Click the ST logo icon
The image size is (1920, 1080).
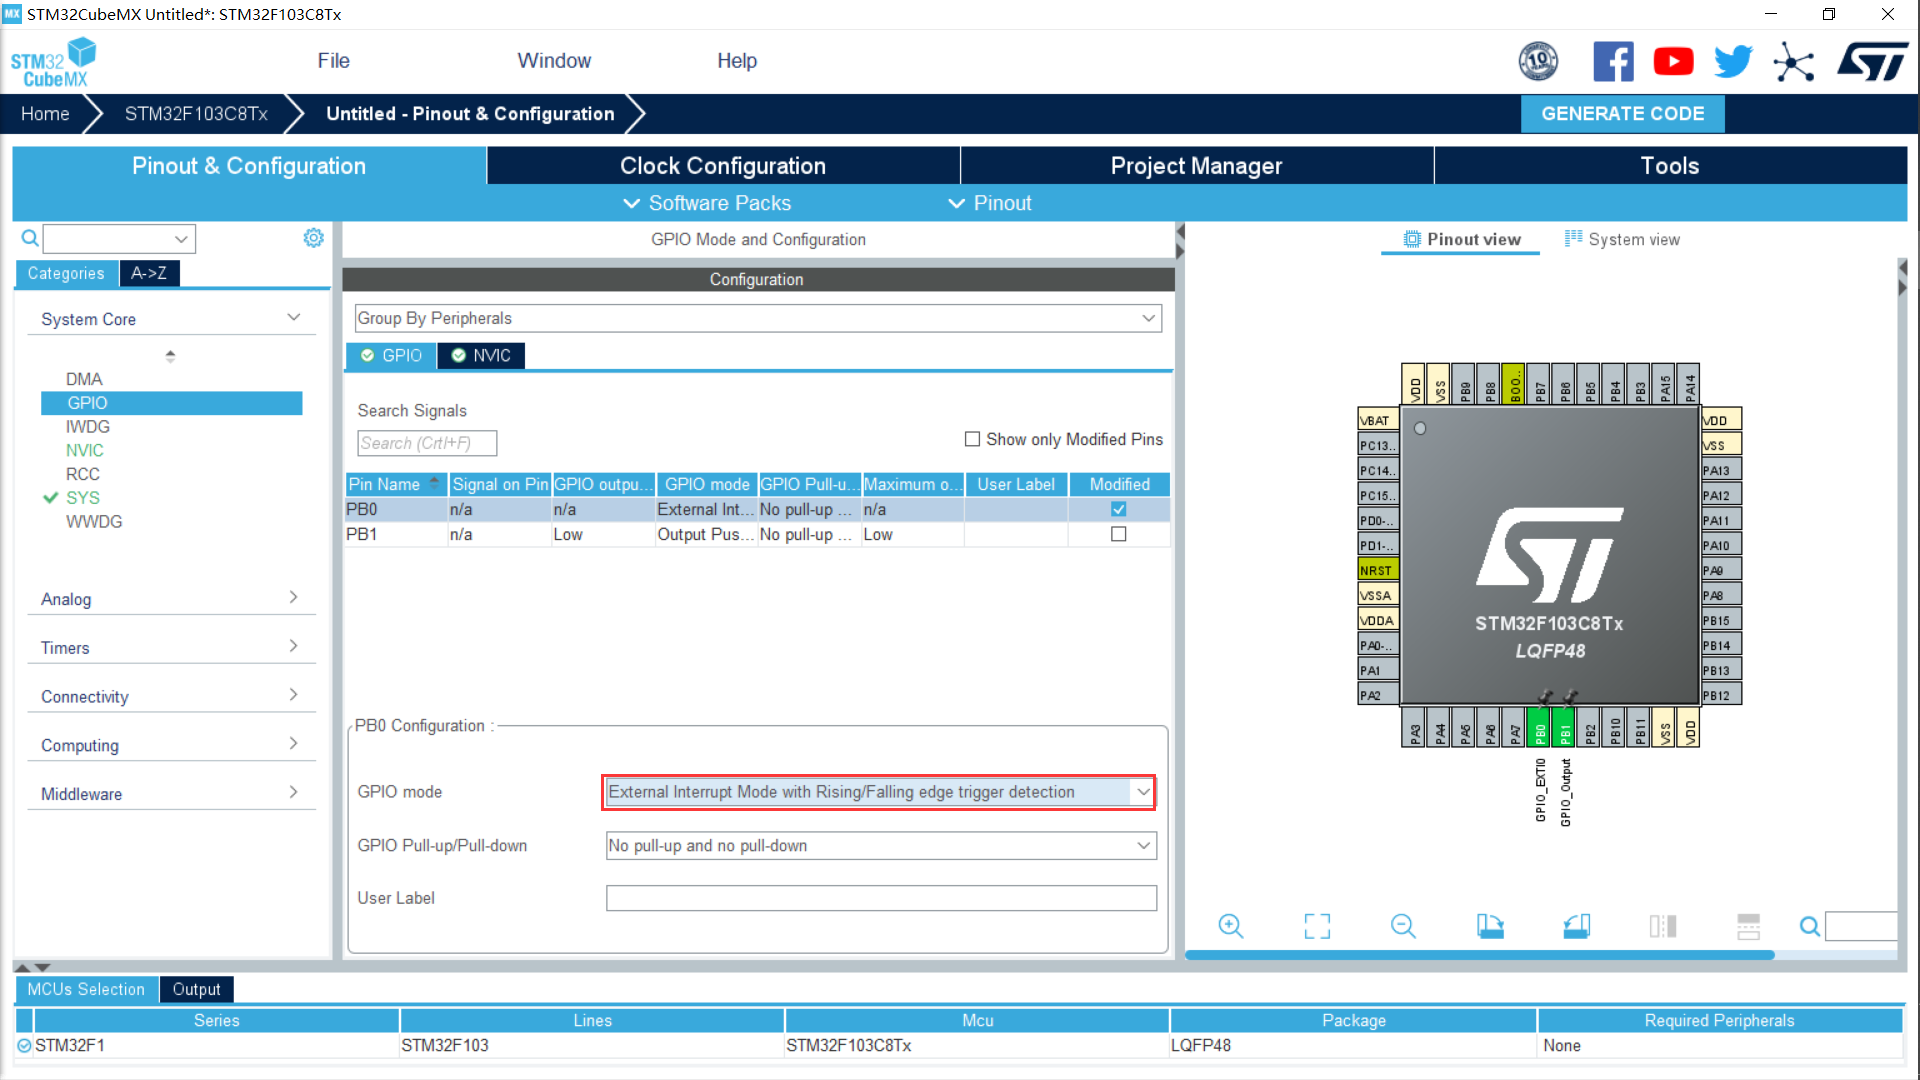[1873, 62]
